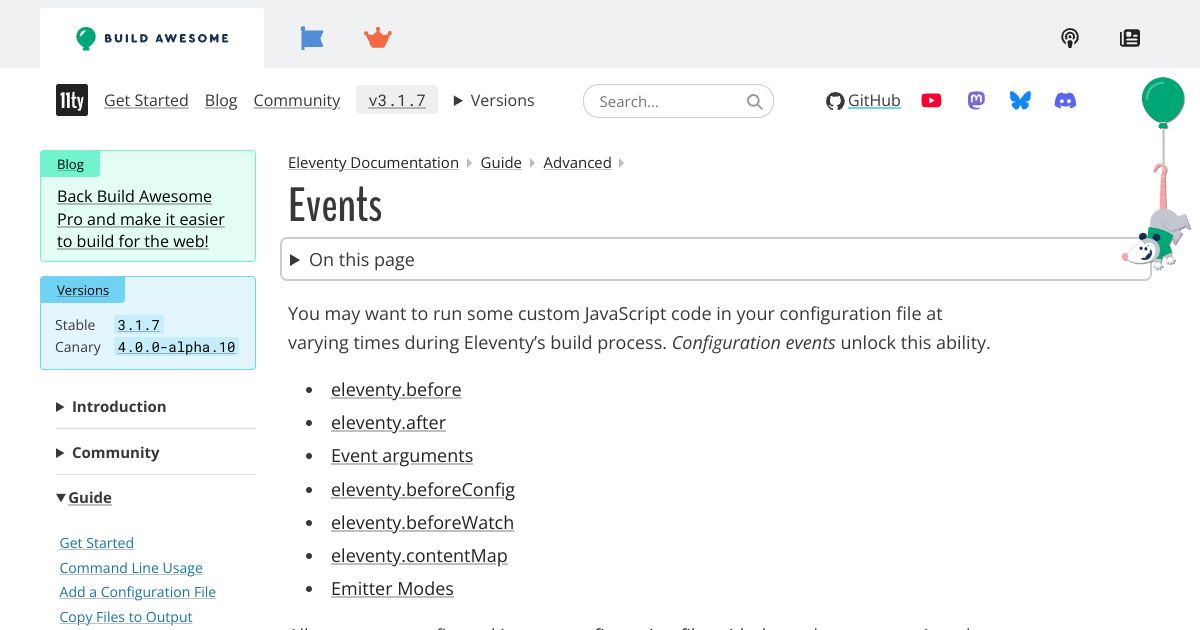Open the Community nav link
Screen dimensions: 1200x630
pyautogui.click(x=297, y=100)
